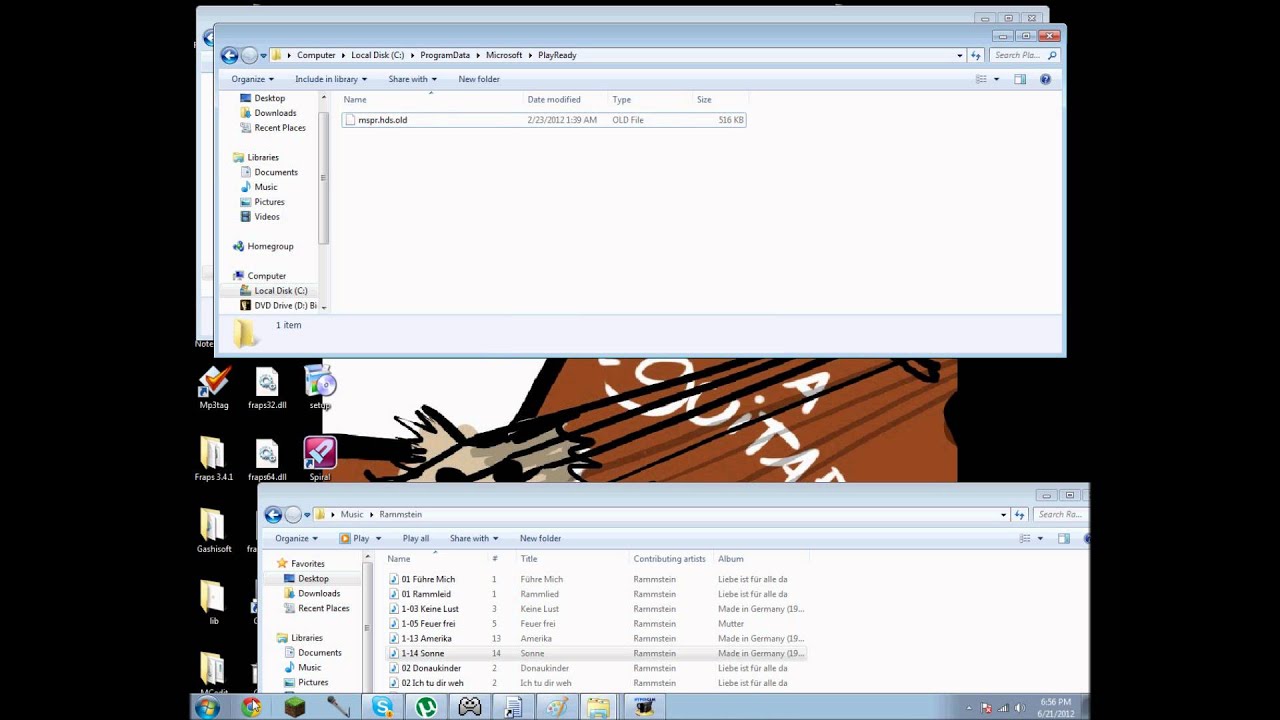This screenshot has width=1280, height=720.
Task: Open Google Chrome from taskbar
Action: (x=251, y=708)
